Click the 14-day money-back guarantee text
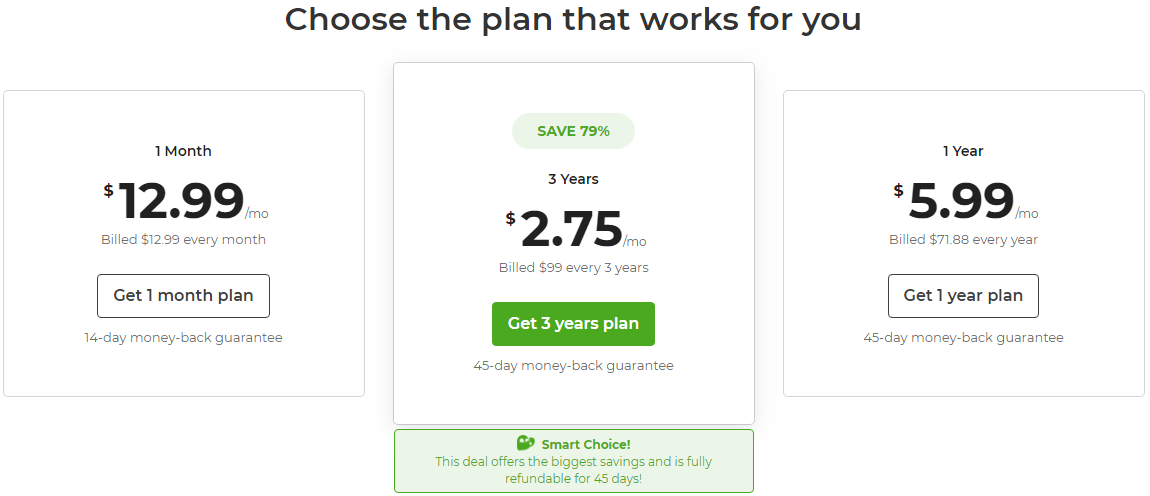The height and width of the screenshot is (496, 1150). (x=183, y=338)
